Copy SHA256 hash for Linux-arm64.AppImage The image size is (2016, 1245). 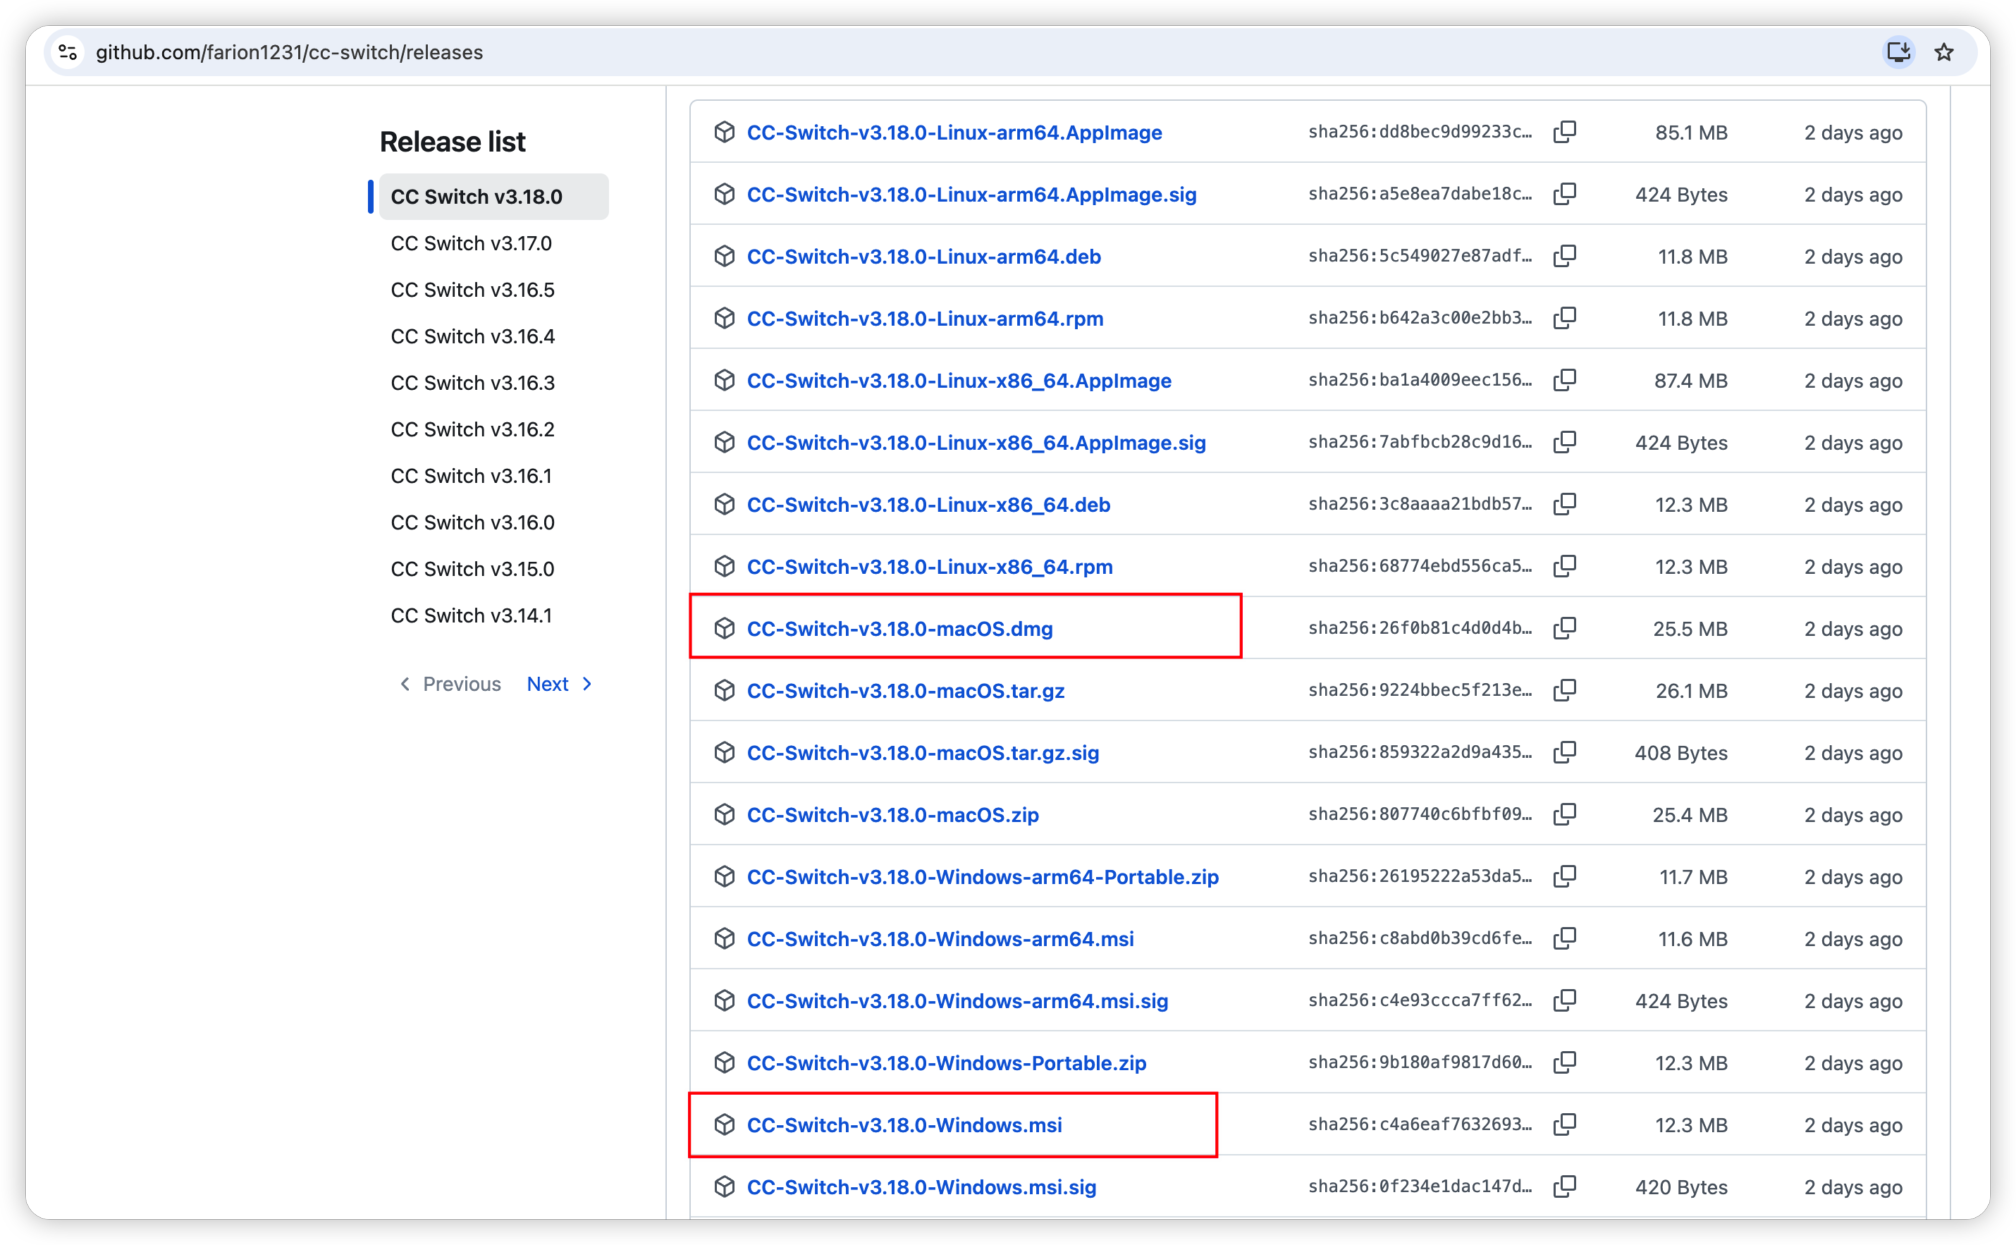click(x=1565, y=132)
